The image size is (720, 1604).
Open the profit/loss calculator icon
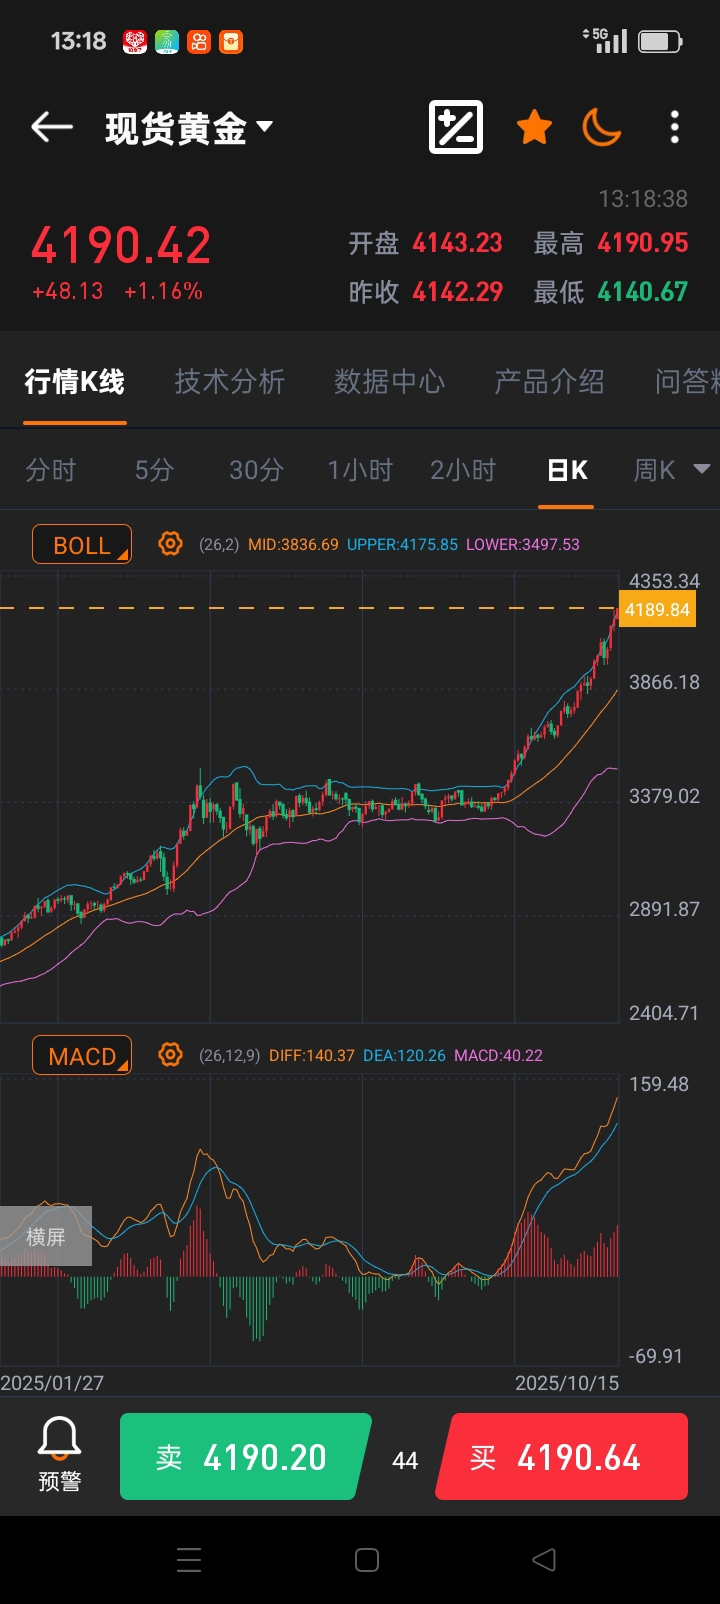456,127
